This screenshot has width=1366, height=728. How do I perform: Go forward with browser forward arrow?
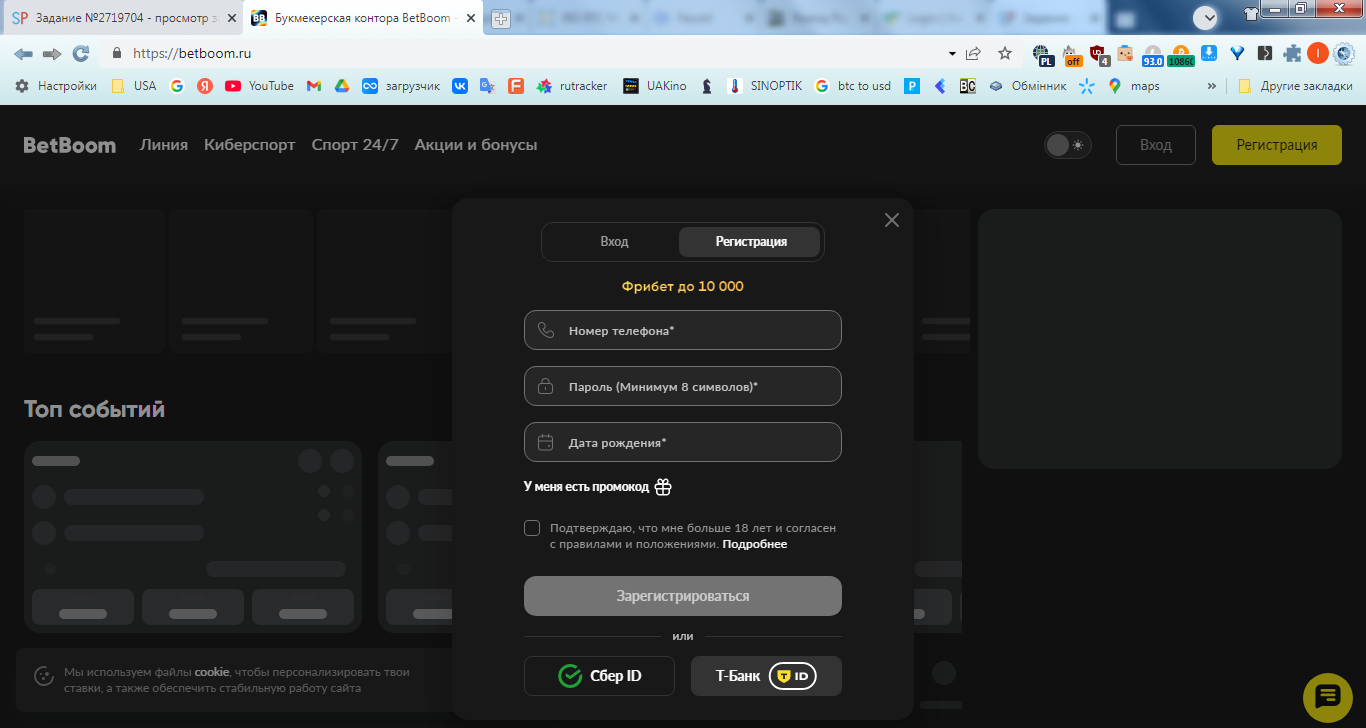pos(52,53)
